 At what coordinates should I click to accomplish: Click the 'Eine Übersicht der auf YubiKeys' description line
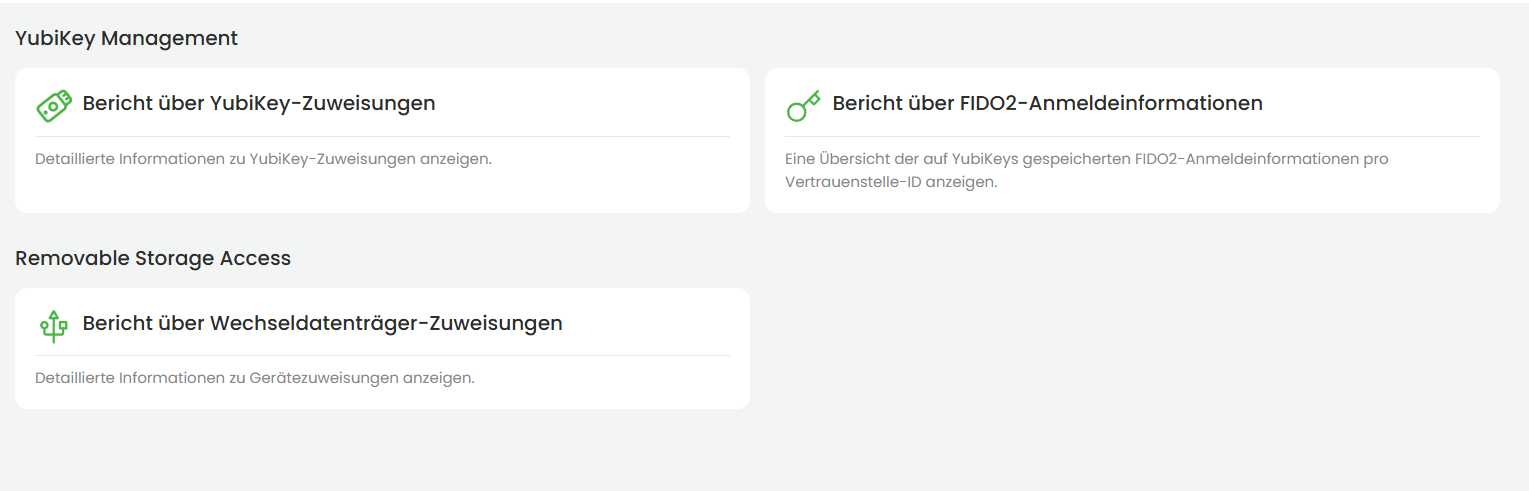1086,159
